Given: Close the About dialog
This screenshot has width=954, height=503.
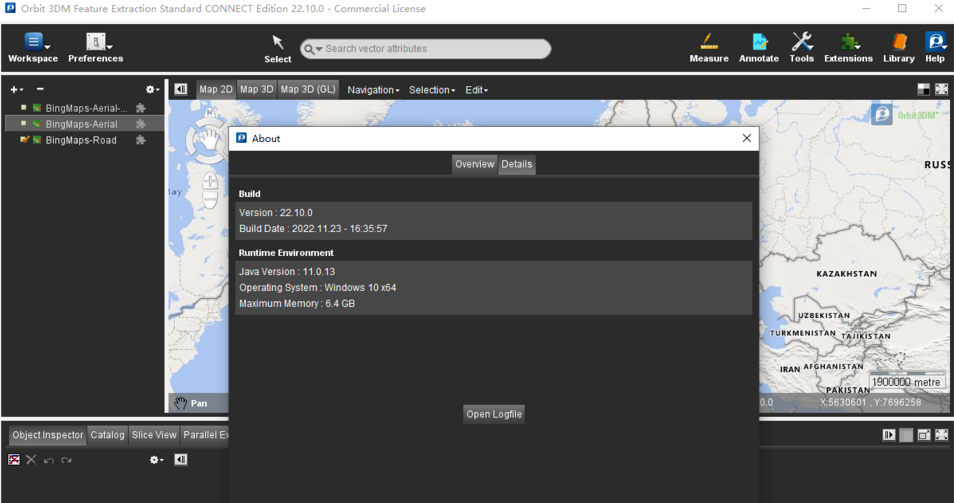Looking at the screenshot, I should (x=747, y=138).
